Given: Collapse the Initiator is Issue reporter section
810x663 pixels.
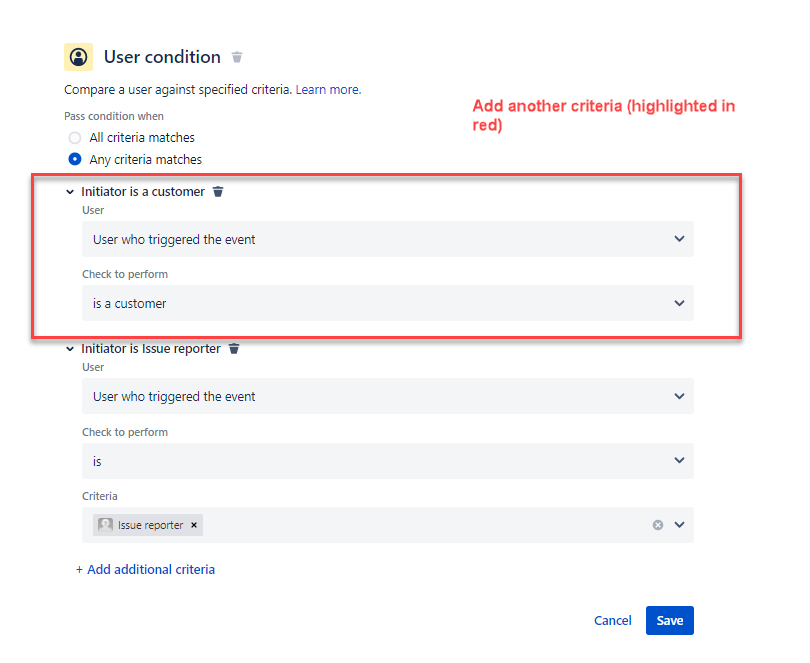Looking at the screenshot, I should pos(70,349).
